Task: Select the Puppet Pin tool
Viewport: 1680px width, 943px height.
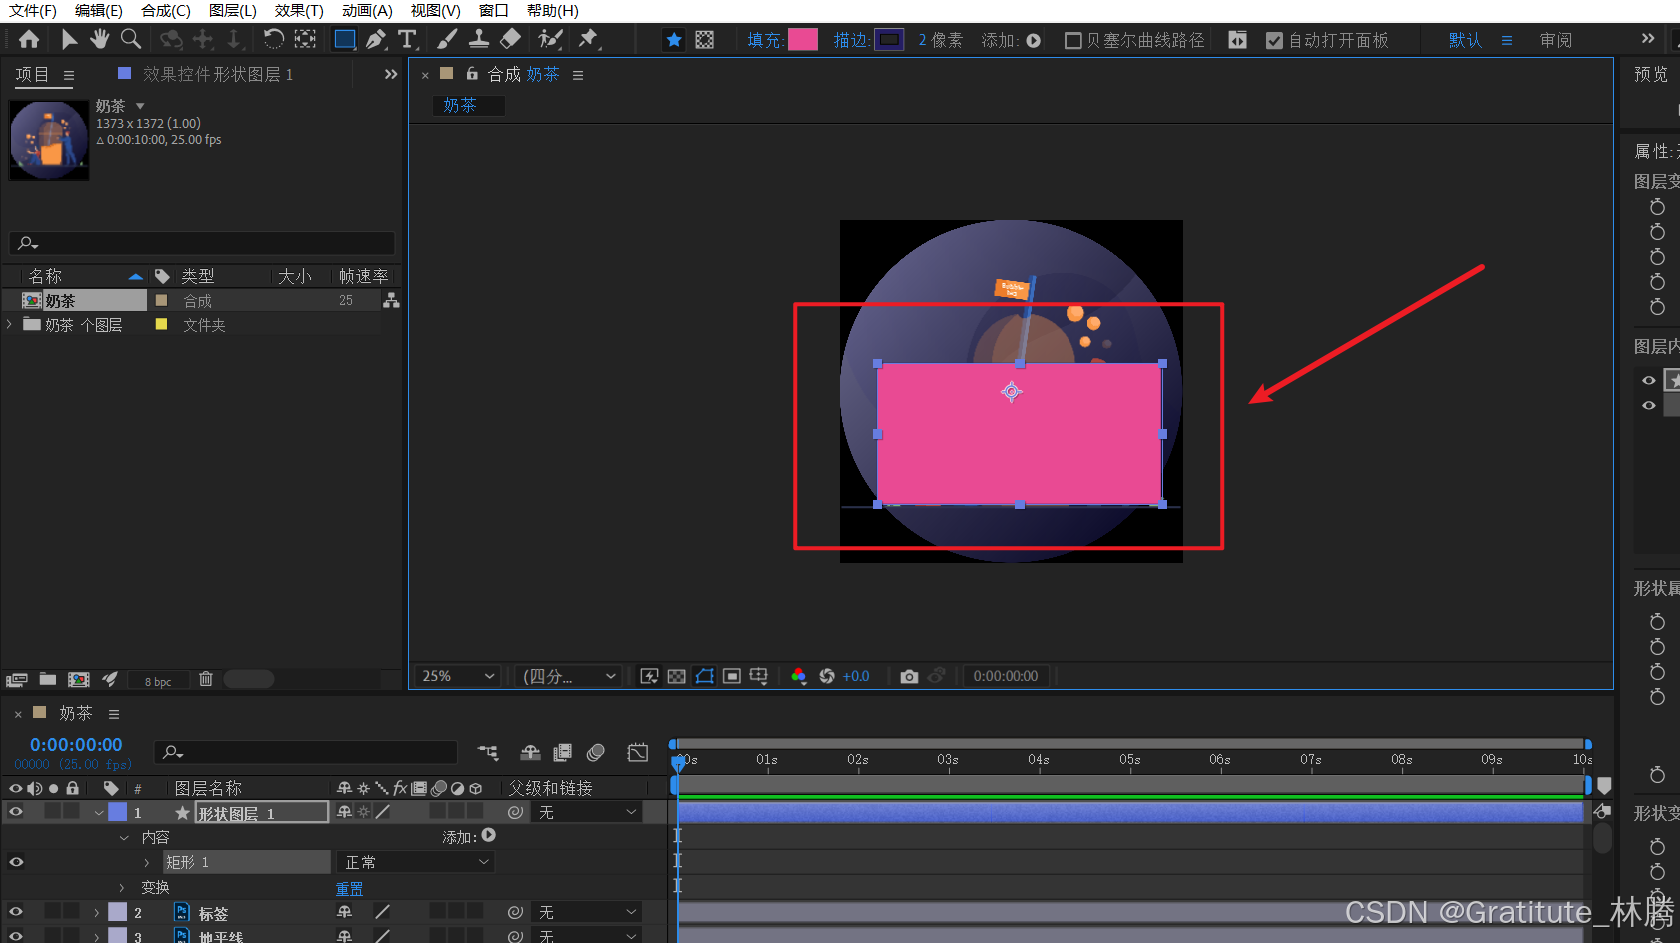Action: (x=589, y=39)
